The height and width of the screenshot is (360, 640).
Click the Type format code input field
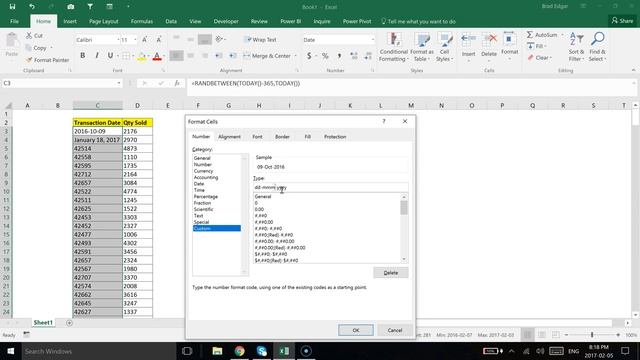(x=330, y=187)
